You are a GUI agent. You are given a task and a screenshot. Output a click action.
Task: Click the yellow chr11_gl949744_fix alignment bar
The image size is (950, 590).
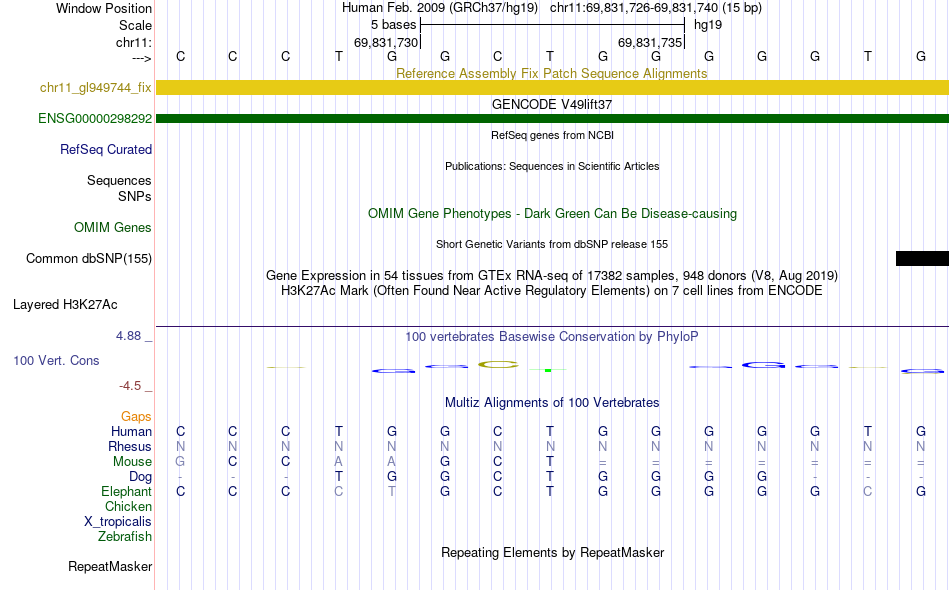pyautogui.click(x=552, y=87)
